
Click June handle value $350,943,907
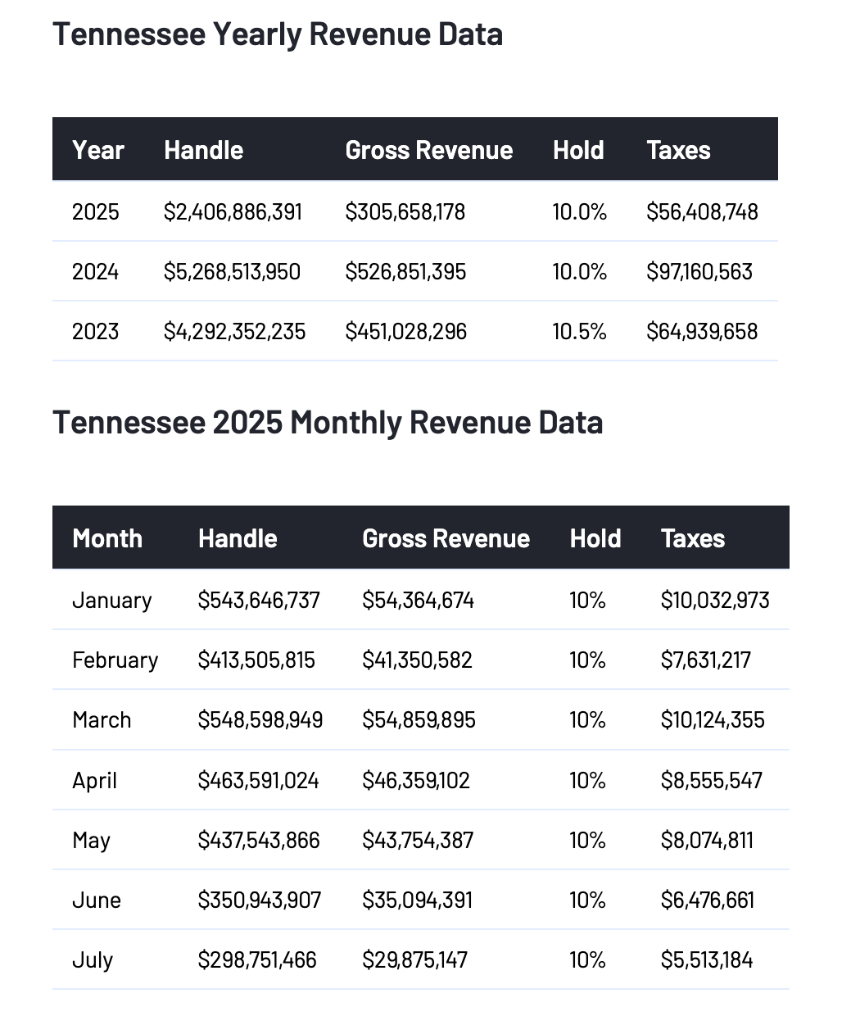(259, 900)
